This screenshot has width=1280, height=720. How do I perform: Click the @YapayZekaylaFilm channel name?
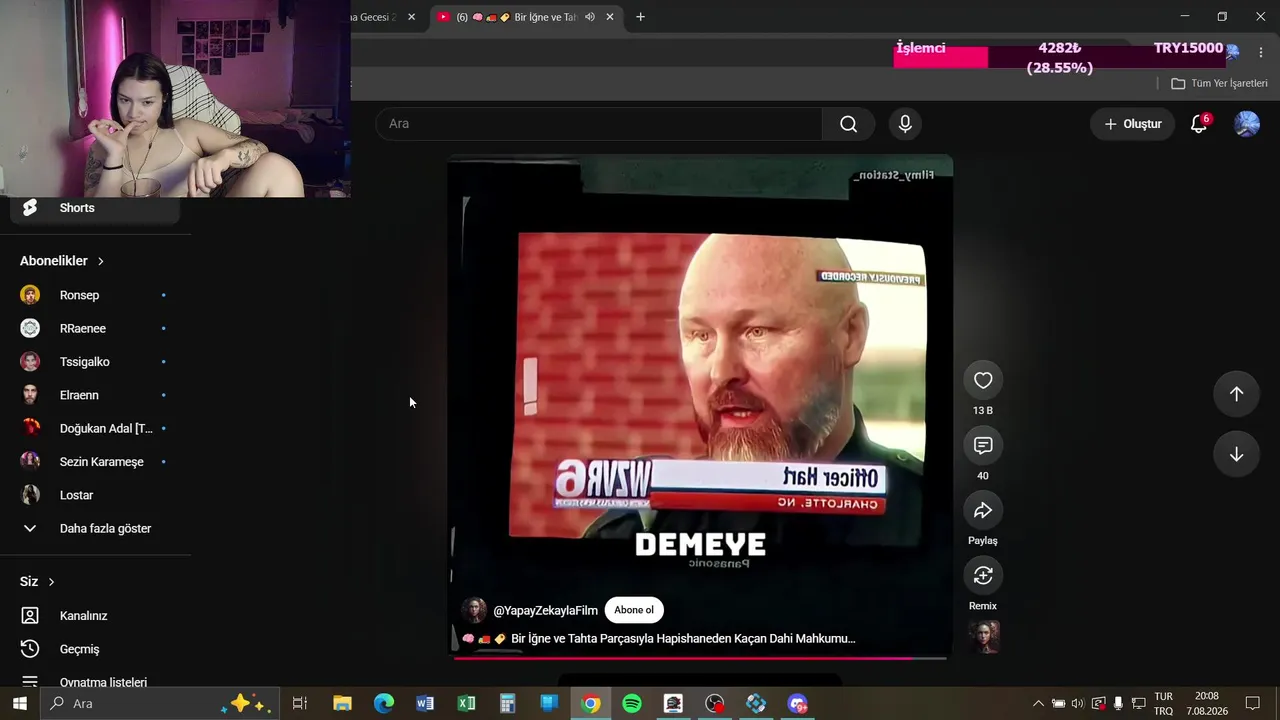tap(545, 610)
